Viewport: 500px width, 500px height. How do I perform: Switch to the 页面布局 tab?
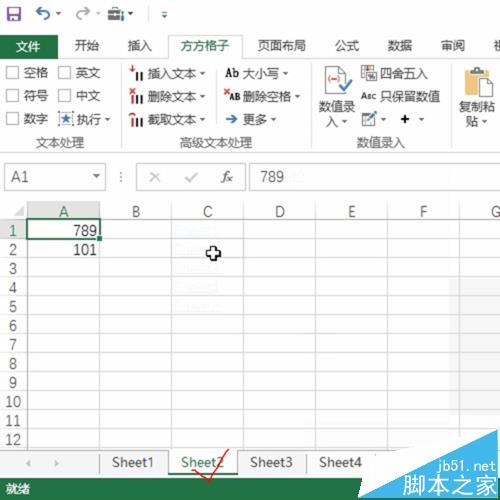281,46
